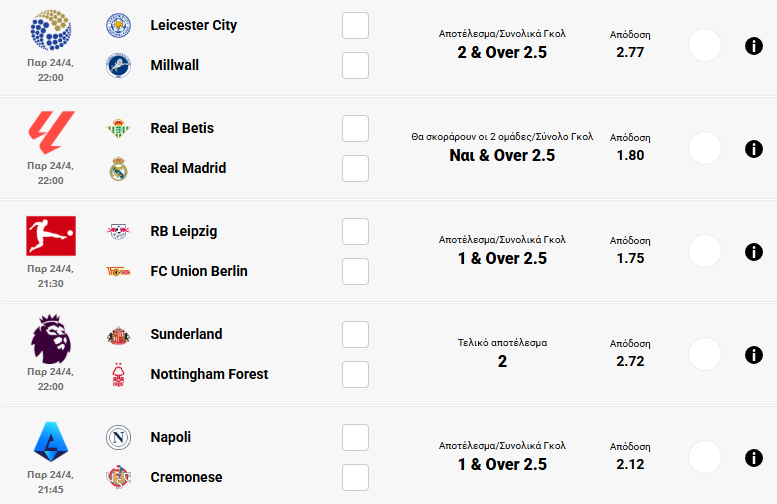
Task: Click the Bundesliga league logo
Action: click(x=50, y=236)
